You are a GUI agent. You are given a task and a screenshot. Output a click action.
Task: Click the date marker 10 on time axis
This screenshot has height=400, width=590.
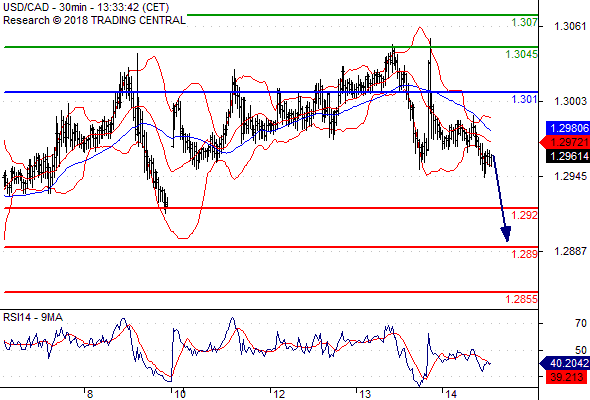click(x=181, y=394)
